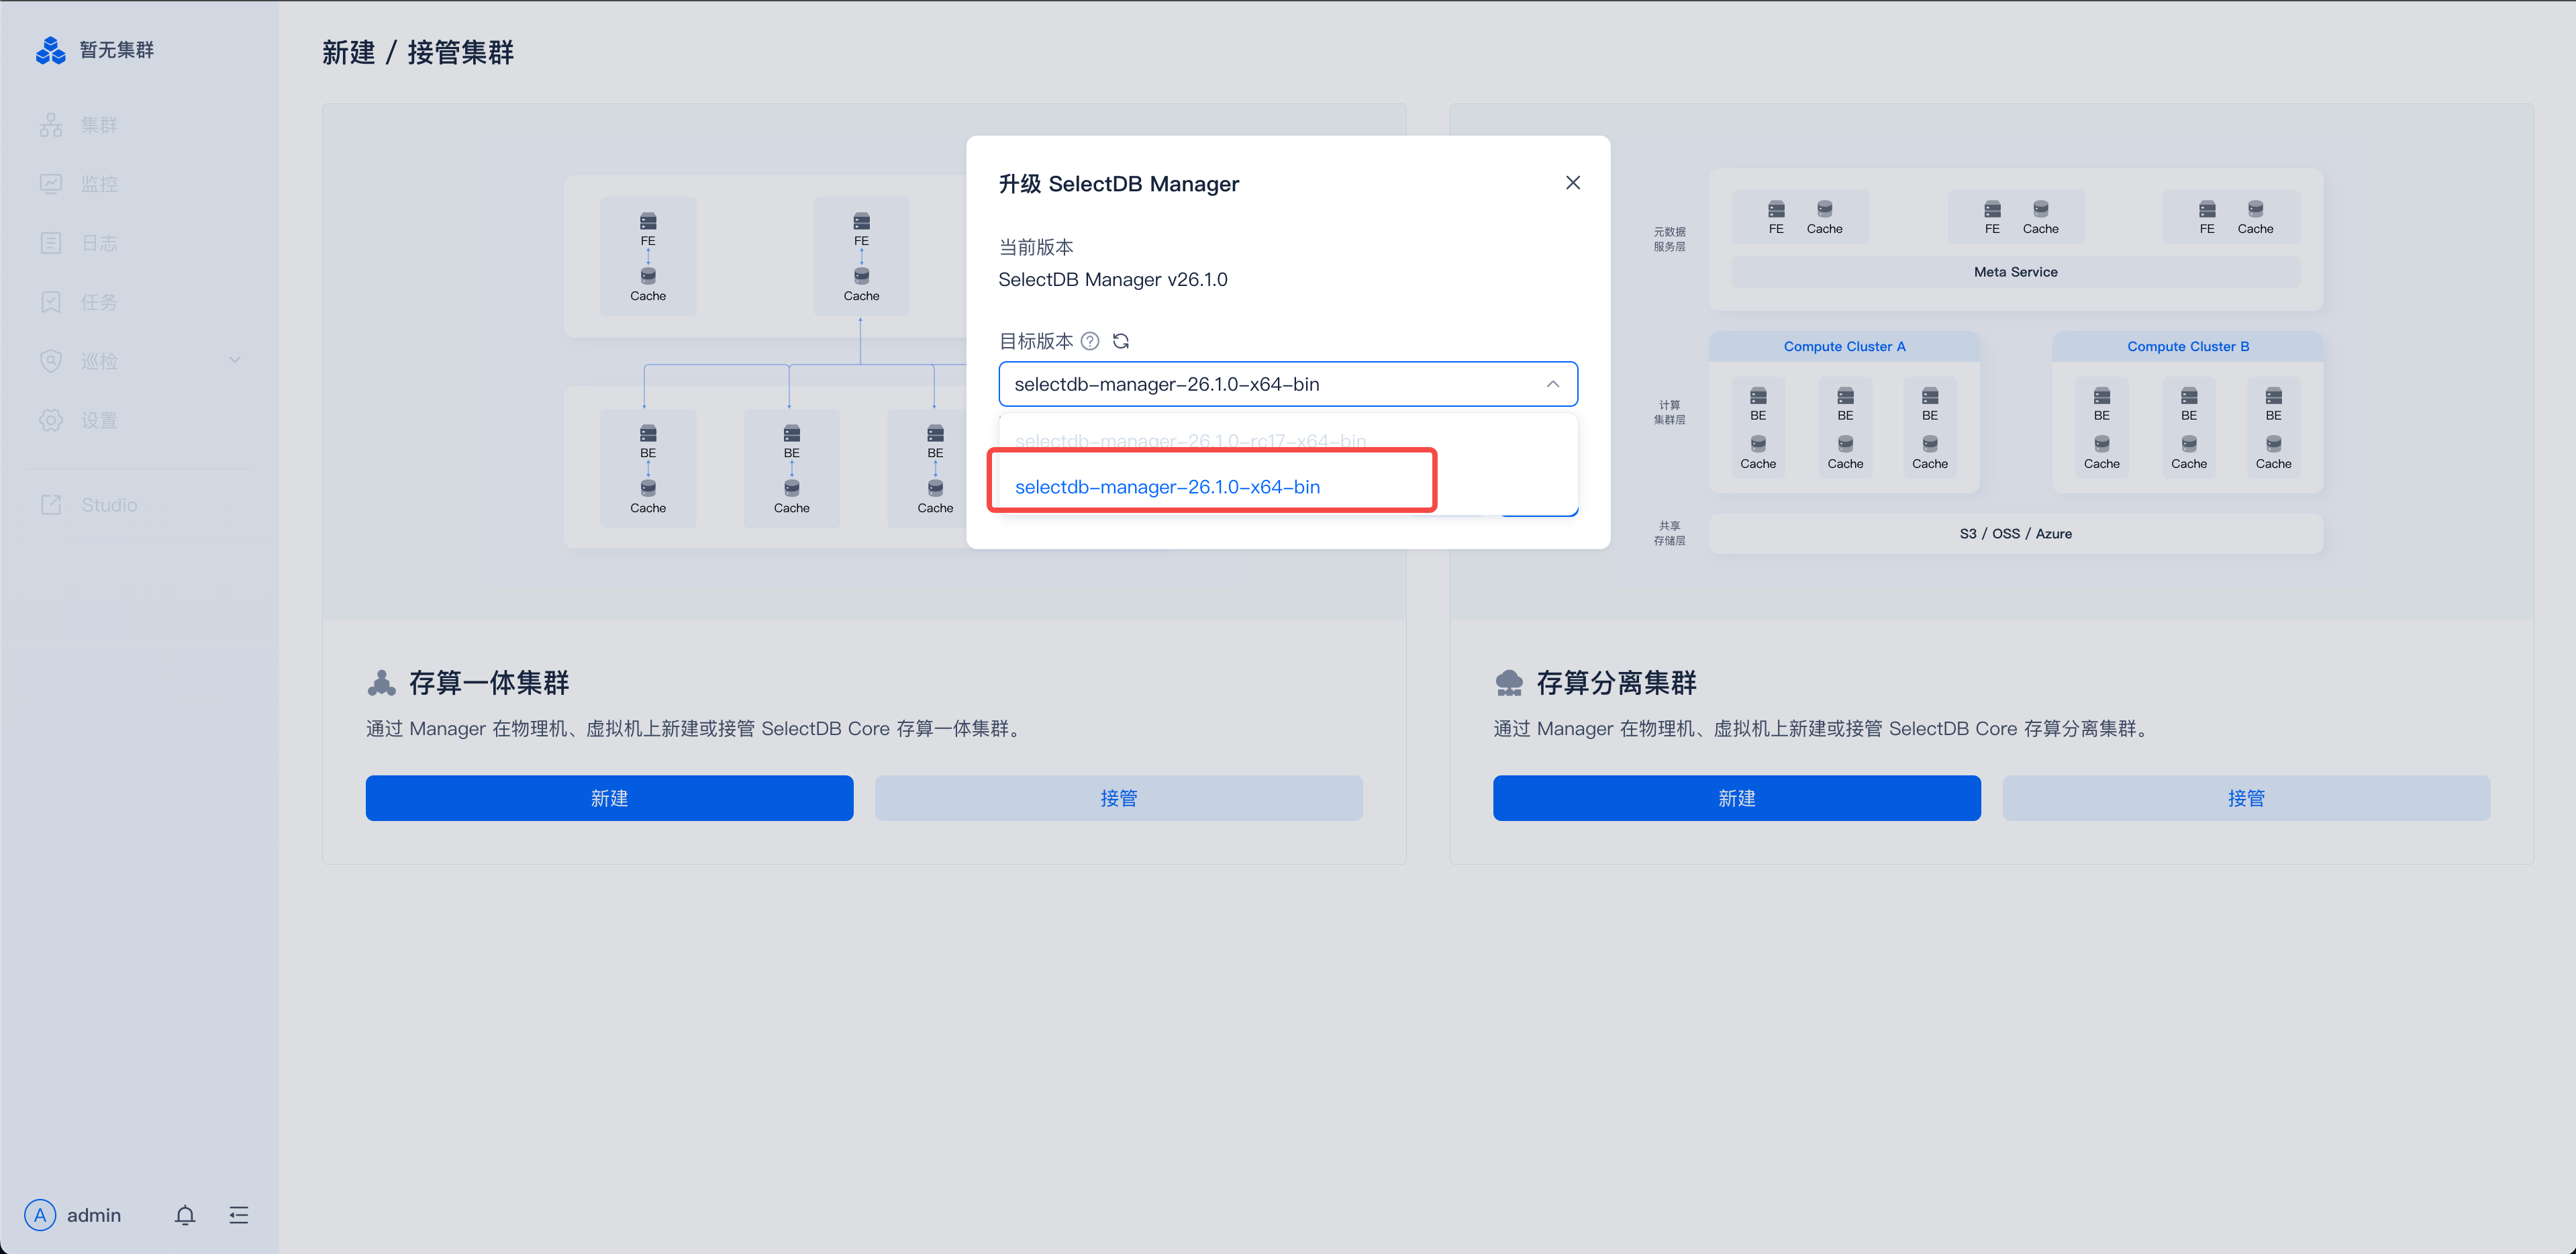The width and height of the screenshot is (2576, 1254).
Task: Click the 存算分离集群 cloud heading icon
Action: 1509,683
